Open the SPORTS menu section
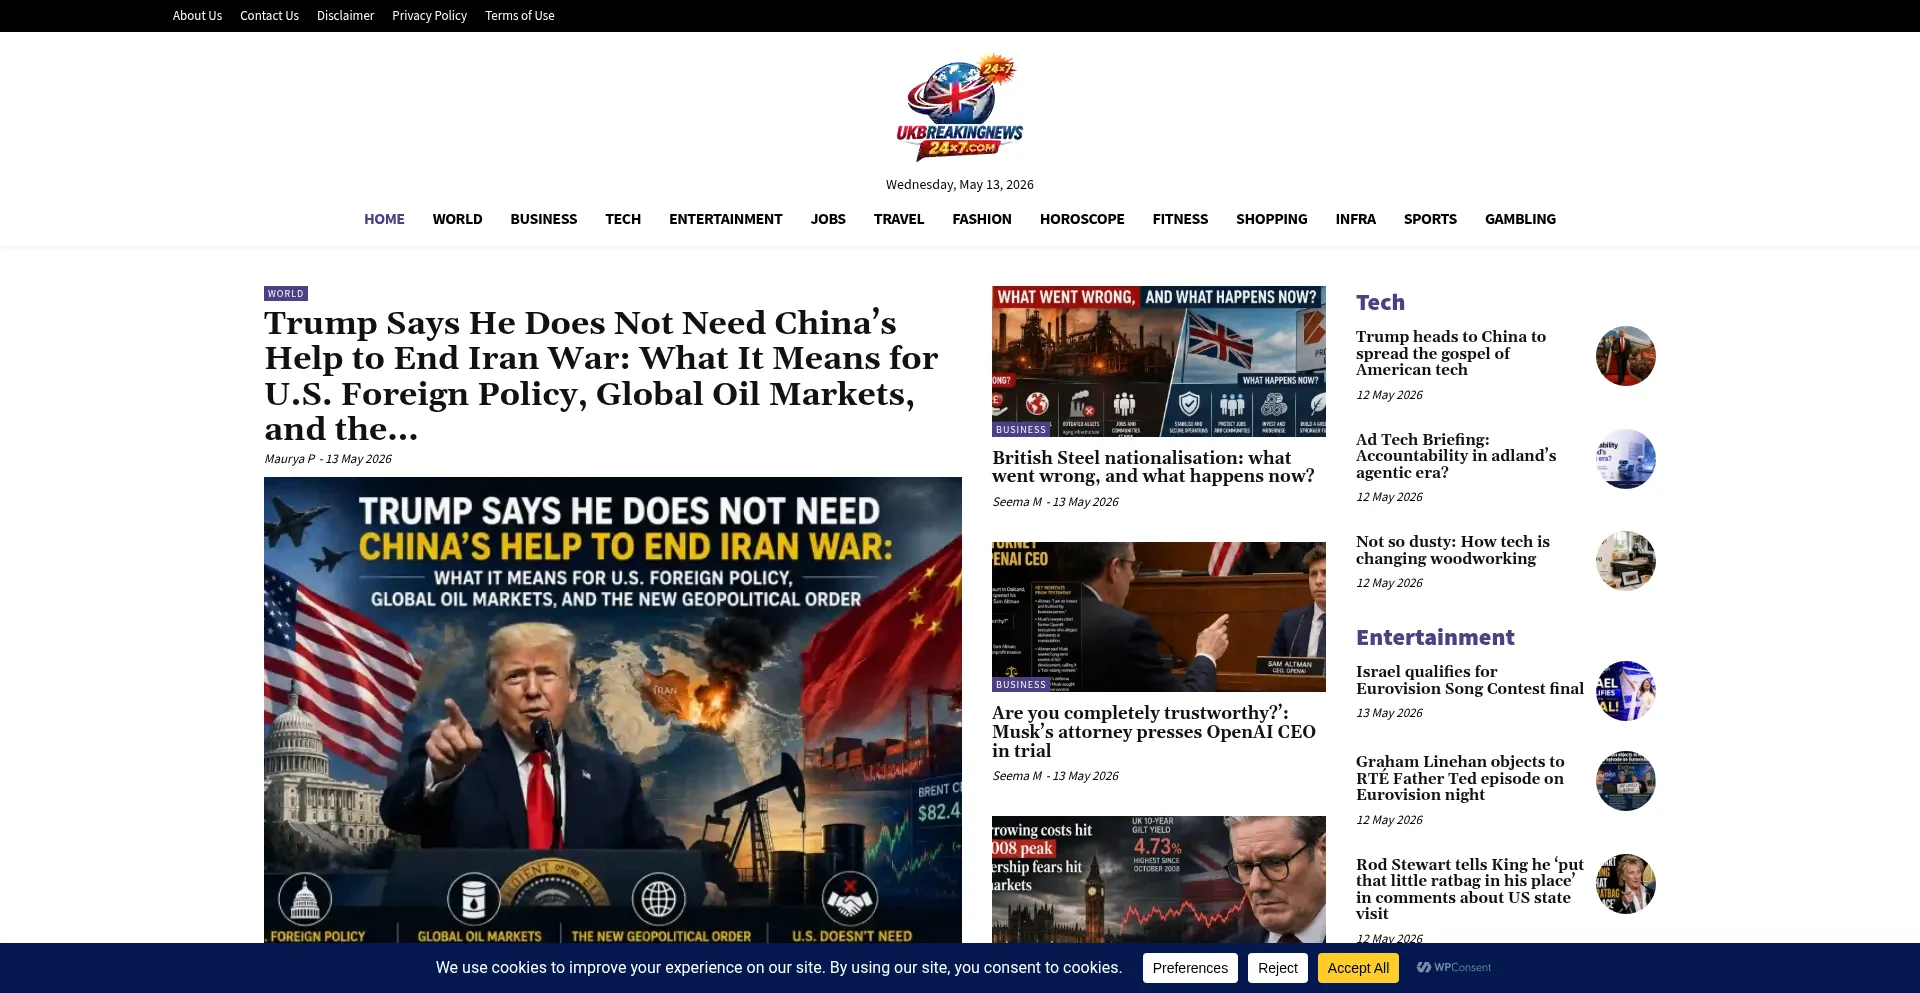 pyautogui.click(x=1430, y=219)
